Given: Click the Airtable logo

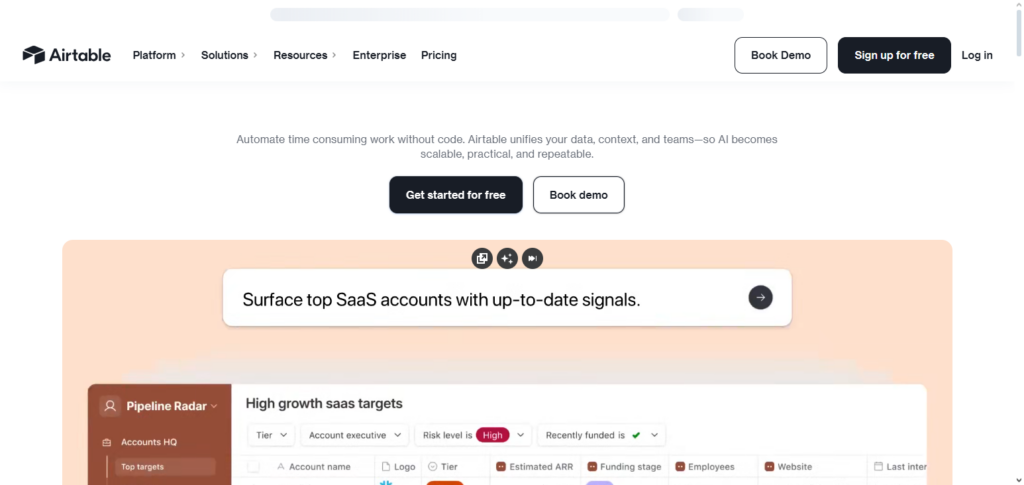Looking at the screenshot, I should tap(66, 55).
